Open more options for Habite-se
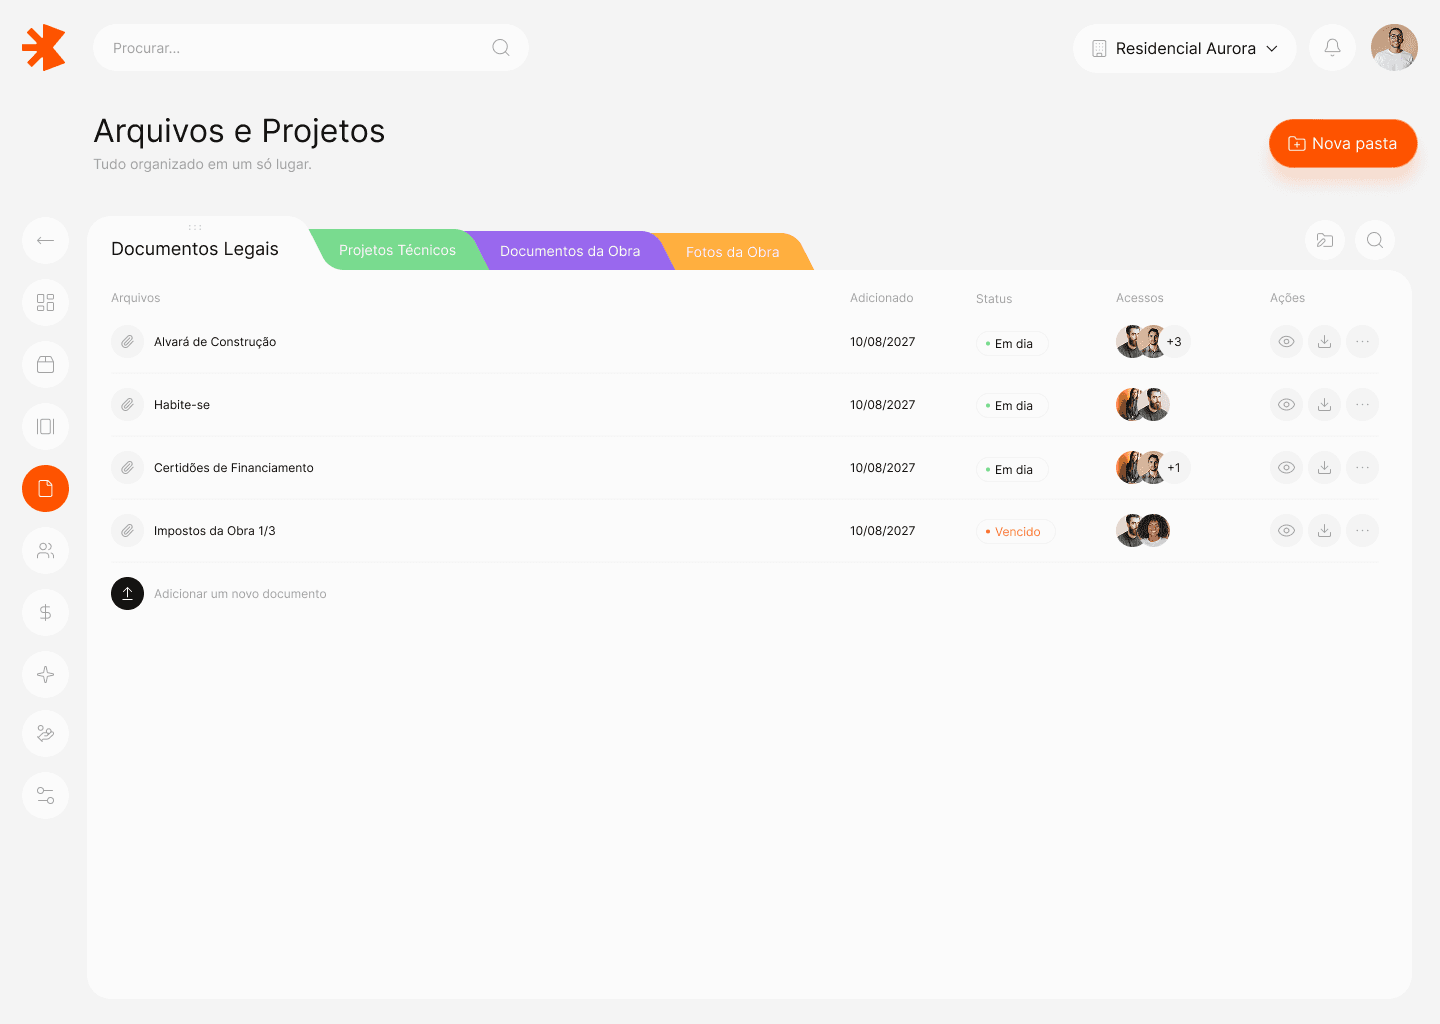 tap(1362, 405)
